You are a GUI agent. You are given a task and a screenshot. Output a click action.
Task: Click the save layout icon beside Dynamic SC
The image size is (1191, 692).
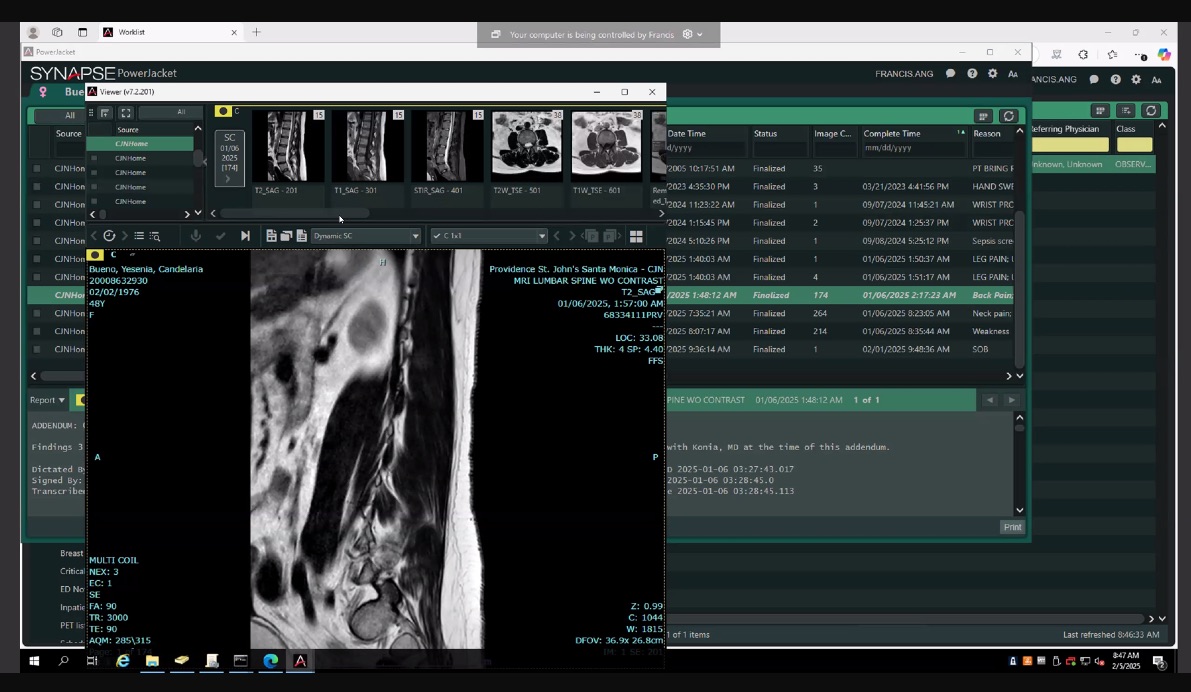pos(271,236)
